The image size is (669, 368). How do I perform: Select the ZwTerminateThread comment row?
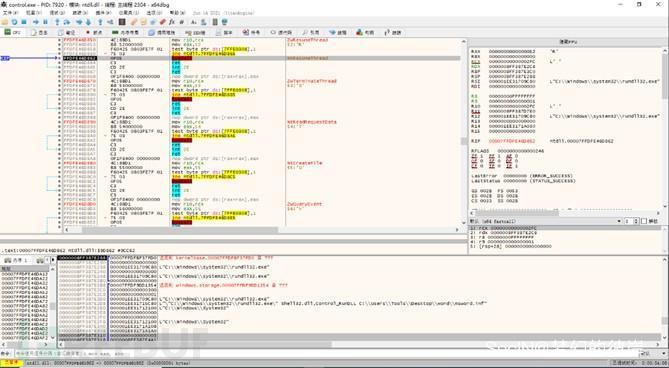coord(311,81)
